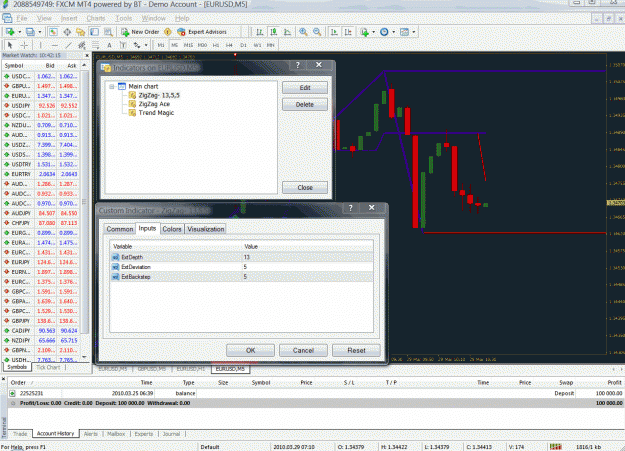Open the Templates icon

pyautogui.click(x=405, y=32)
